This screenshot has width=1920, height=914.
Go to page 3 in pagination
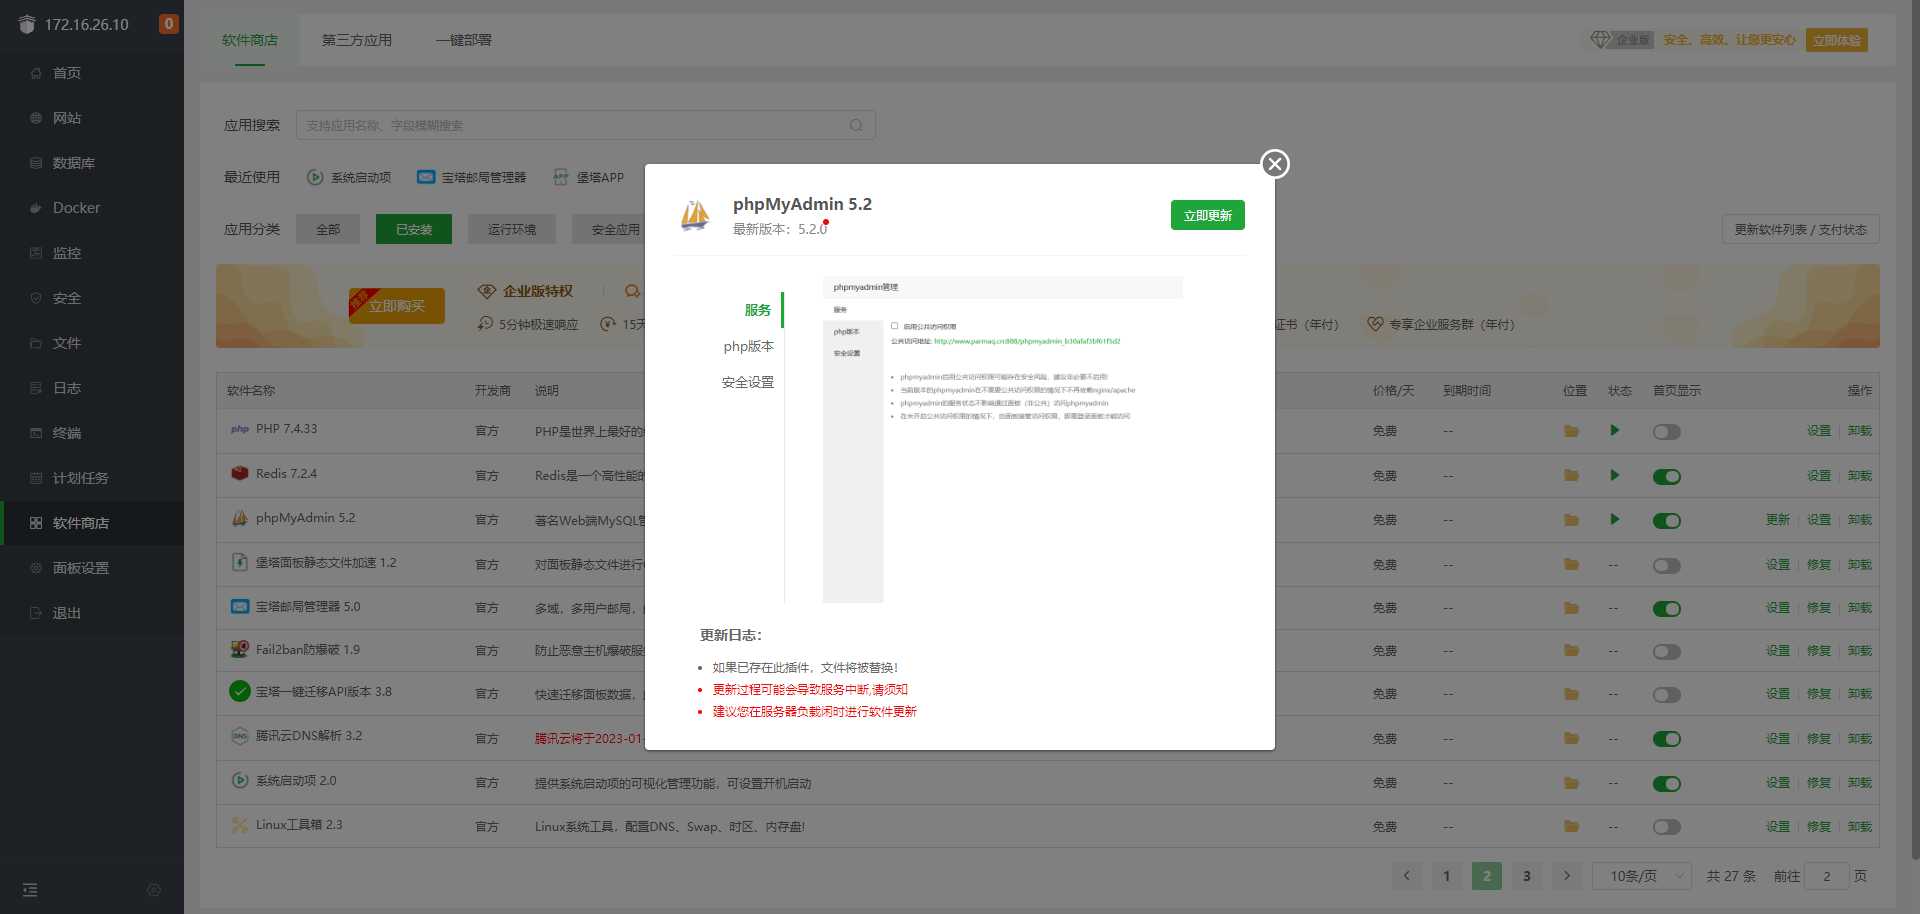click(1527, 876)
